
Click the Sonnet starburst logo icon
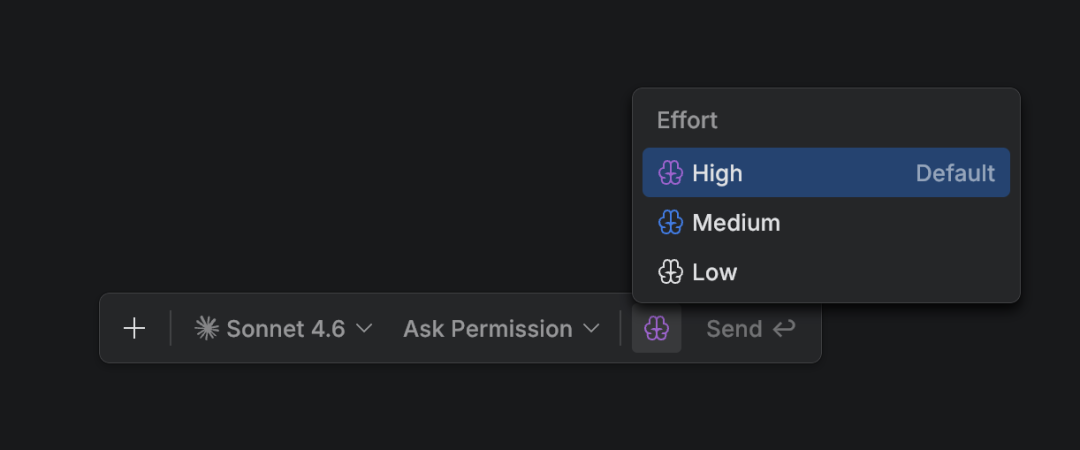tap(206, 328)
